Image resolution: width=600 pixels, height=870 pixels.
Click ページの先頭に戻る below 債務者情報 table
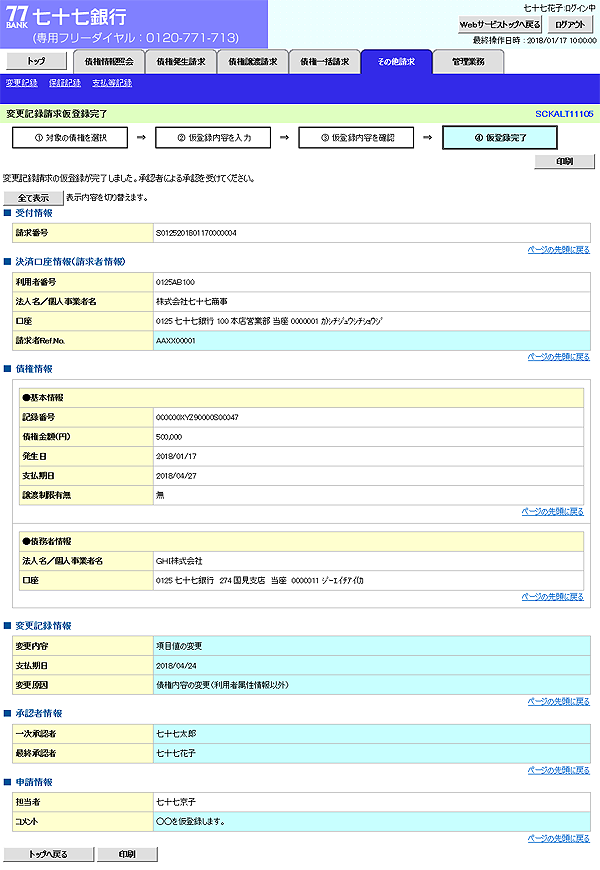pos(553,597)
